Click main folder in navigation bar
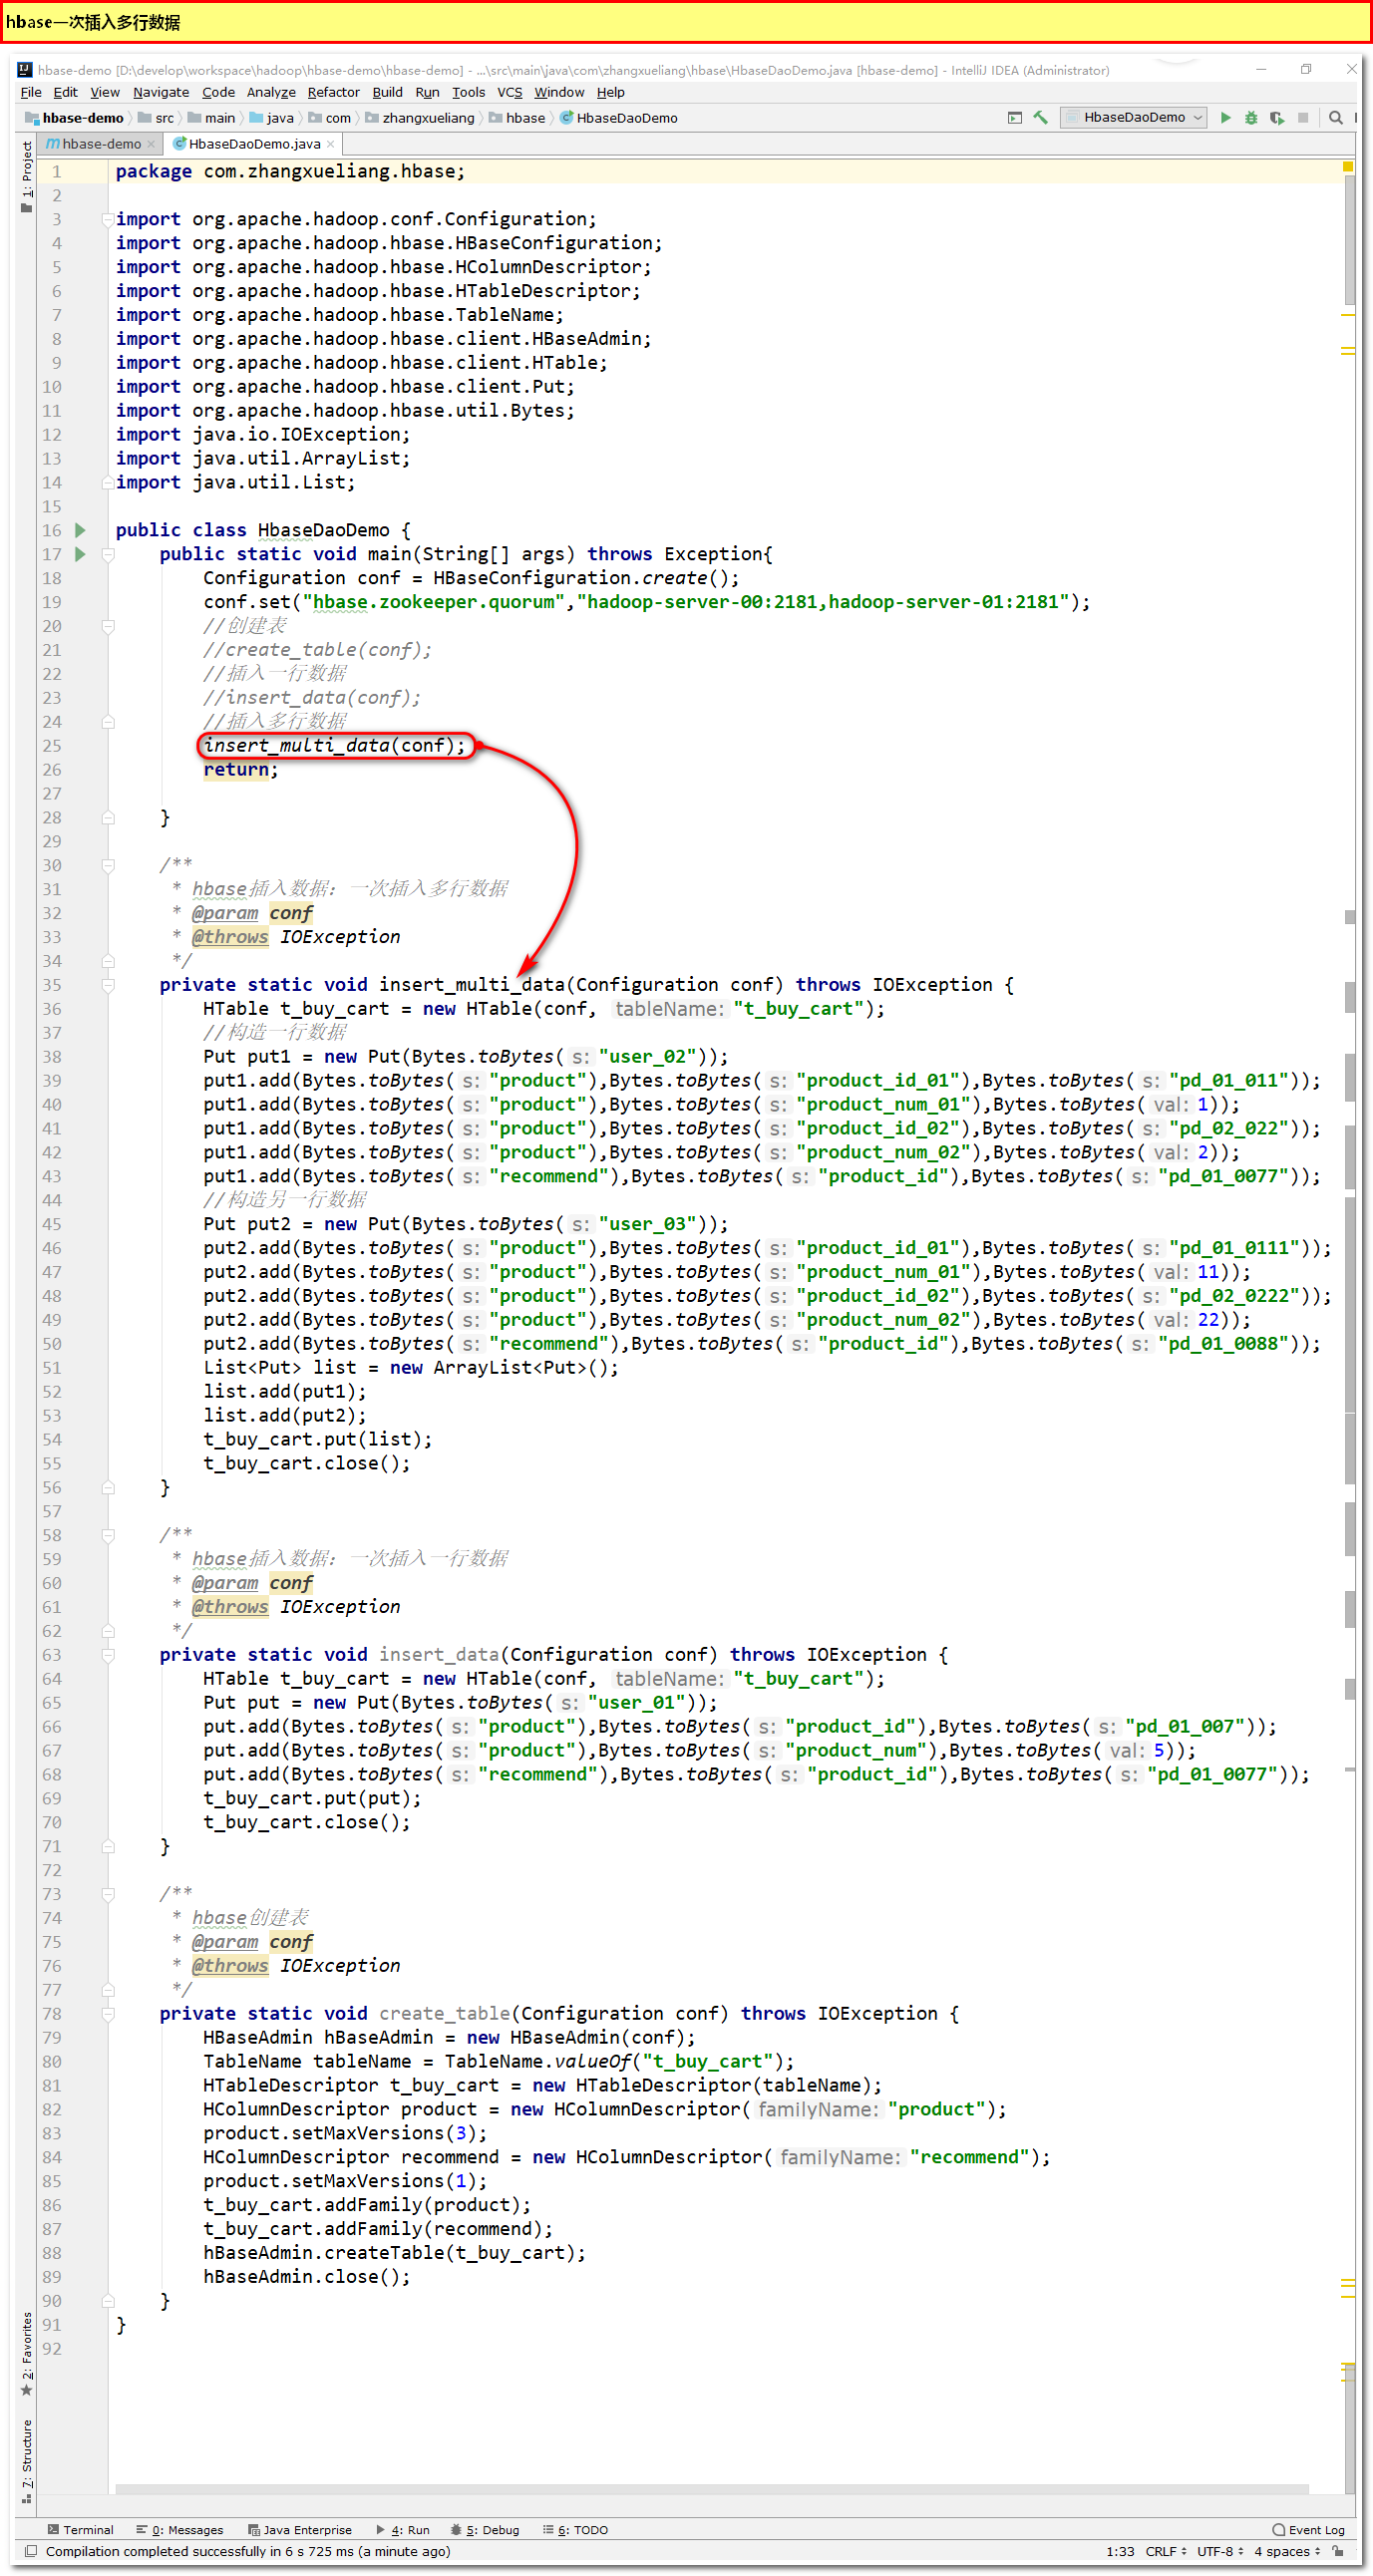This screenshot has height=2576, width=1373. (x=212, y=118)
